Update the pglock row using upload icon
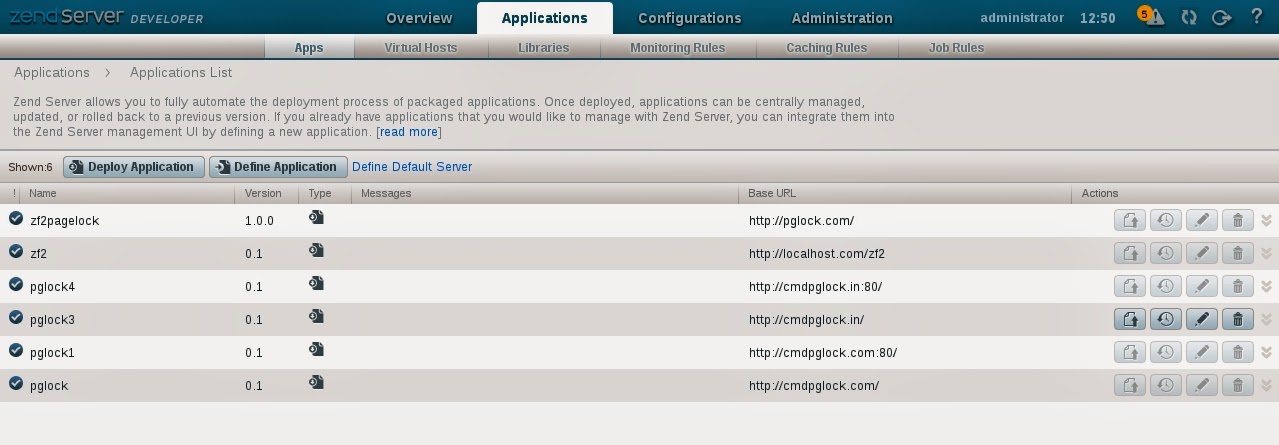This screenshot has width=1279, height=445. tap(1130, 386)
